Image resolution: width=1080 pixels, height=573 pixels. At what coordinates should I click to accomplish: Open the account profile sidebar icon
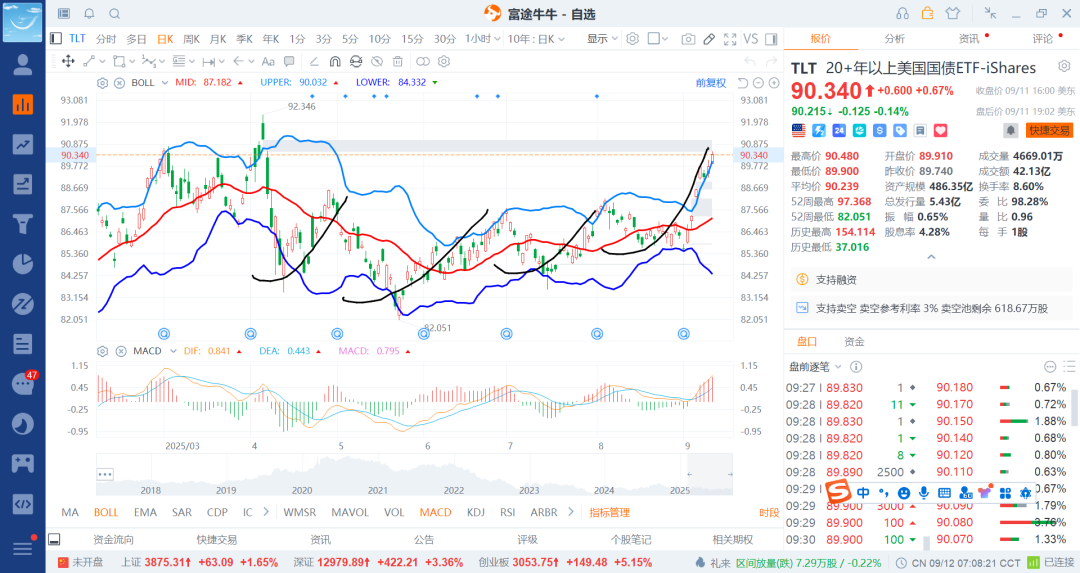(23, 65)
